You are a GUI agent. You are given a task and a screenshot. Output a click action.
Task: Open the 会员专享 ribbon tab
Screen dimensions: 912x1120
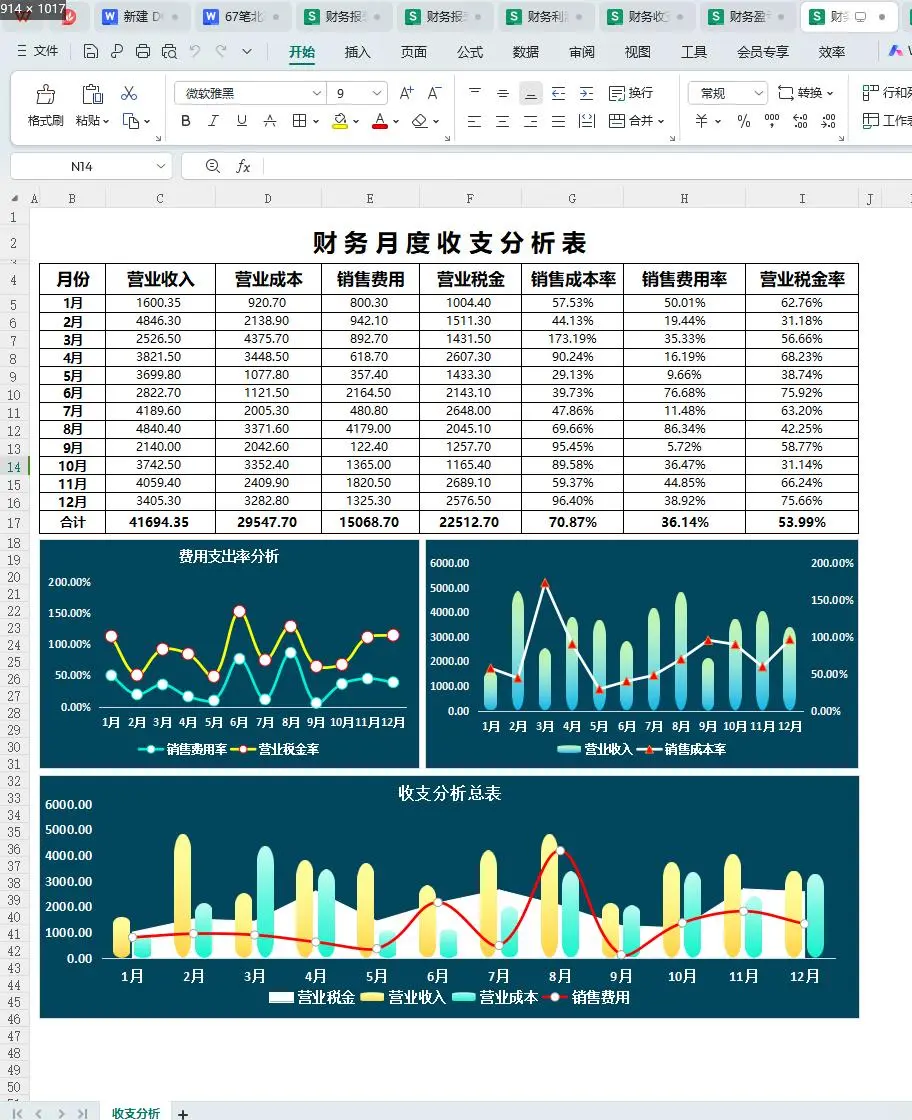point(763,52)
